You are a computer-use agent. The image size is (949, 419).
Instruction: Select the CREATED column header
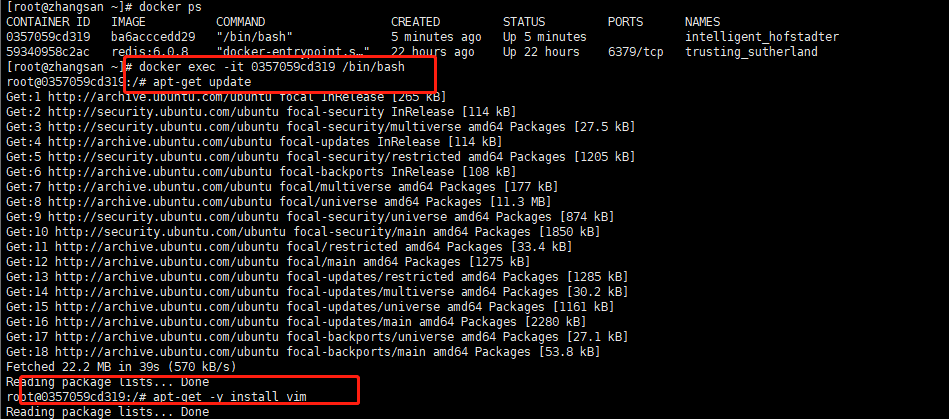tap(415, 22)
